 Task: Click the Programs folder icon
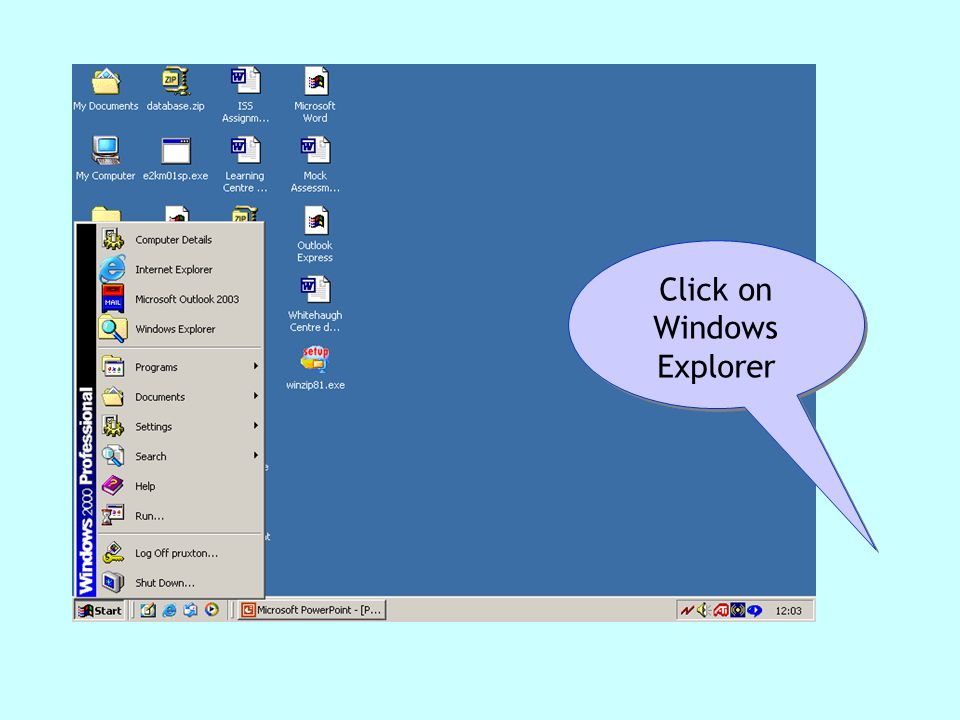pyautogui.click(x=113, y=366)
